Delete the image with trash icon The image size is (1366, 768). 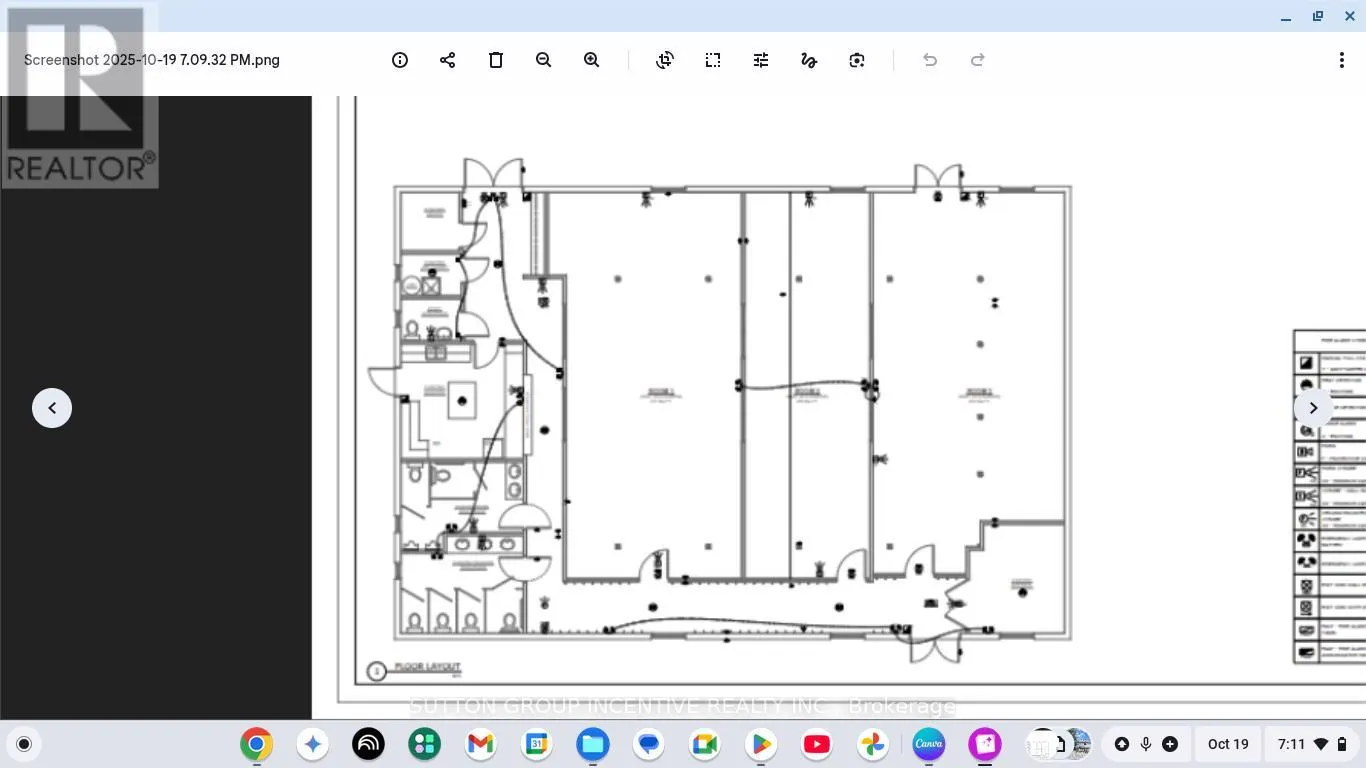(496, 60)
